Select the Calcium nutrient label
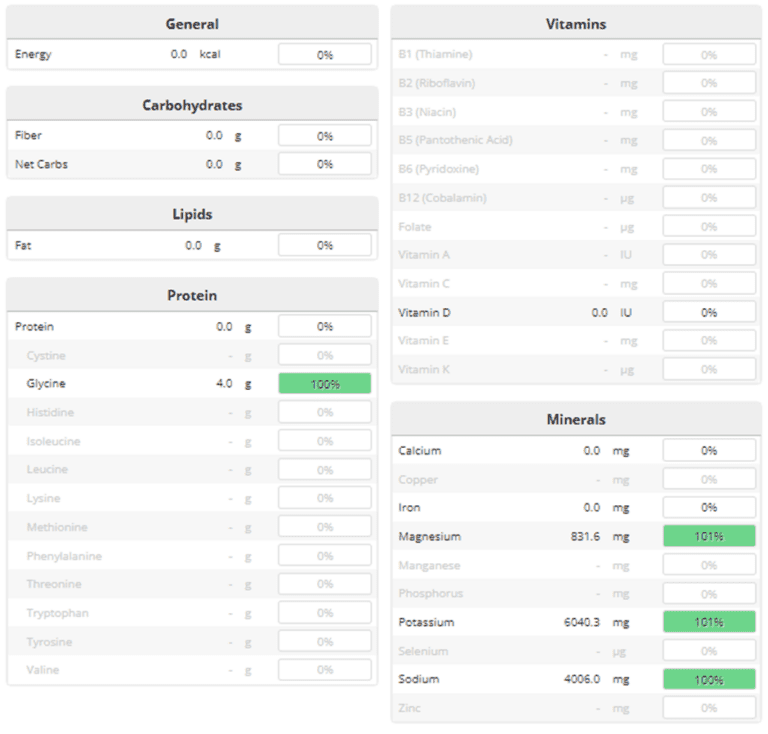This screenshot has height=734, width=768. click(x=419, y=451)
